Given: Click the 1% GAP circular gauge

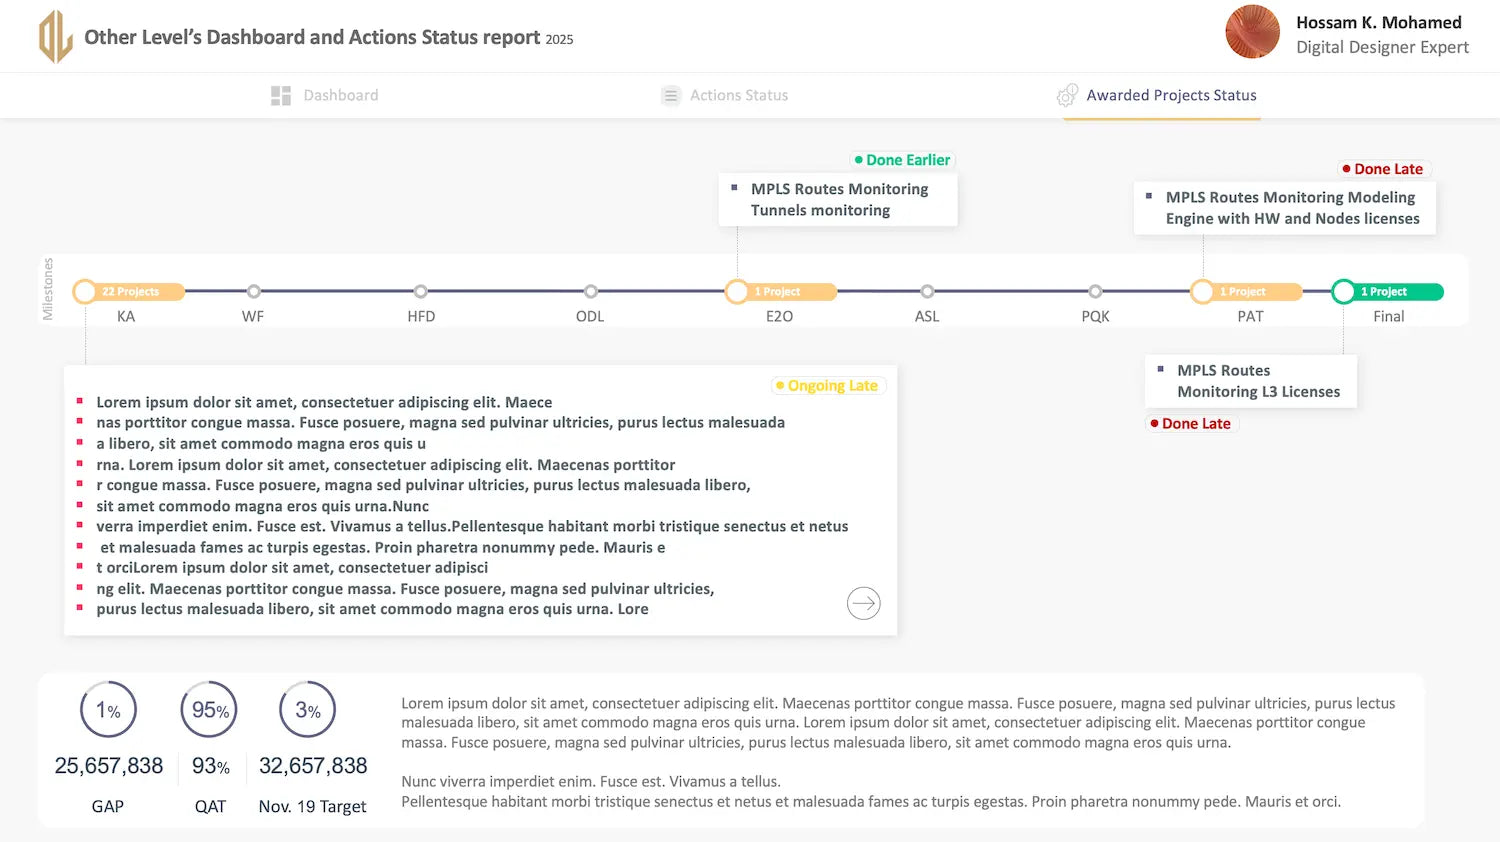Looking at the screenshot, I should coord(108,710).
